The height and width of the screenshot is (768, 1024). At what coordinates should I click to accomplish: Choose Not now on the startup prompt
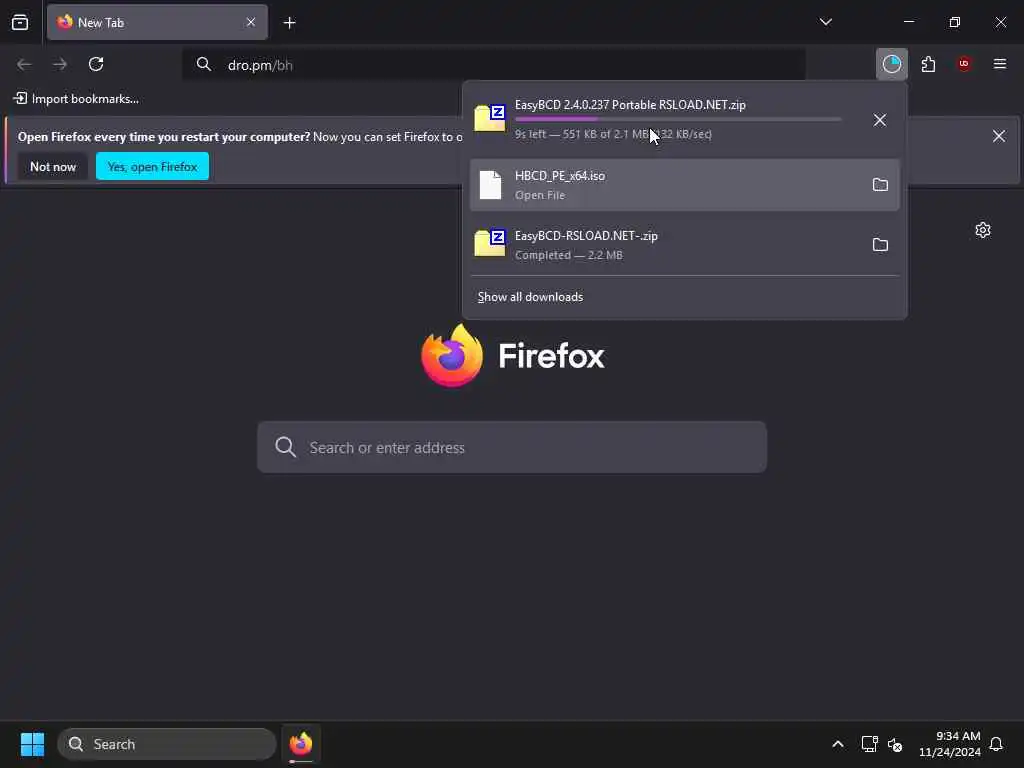tap(53, 167)
